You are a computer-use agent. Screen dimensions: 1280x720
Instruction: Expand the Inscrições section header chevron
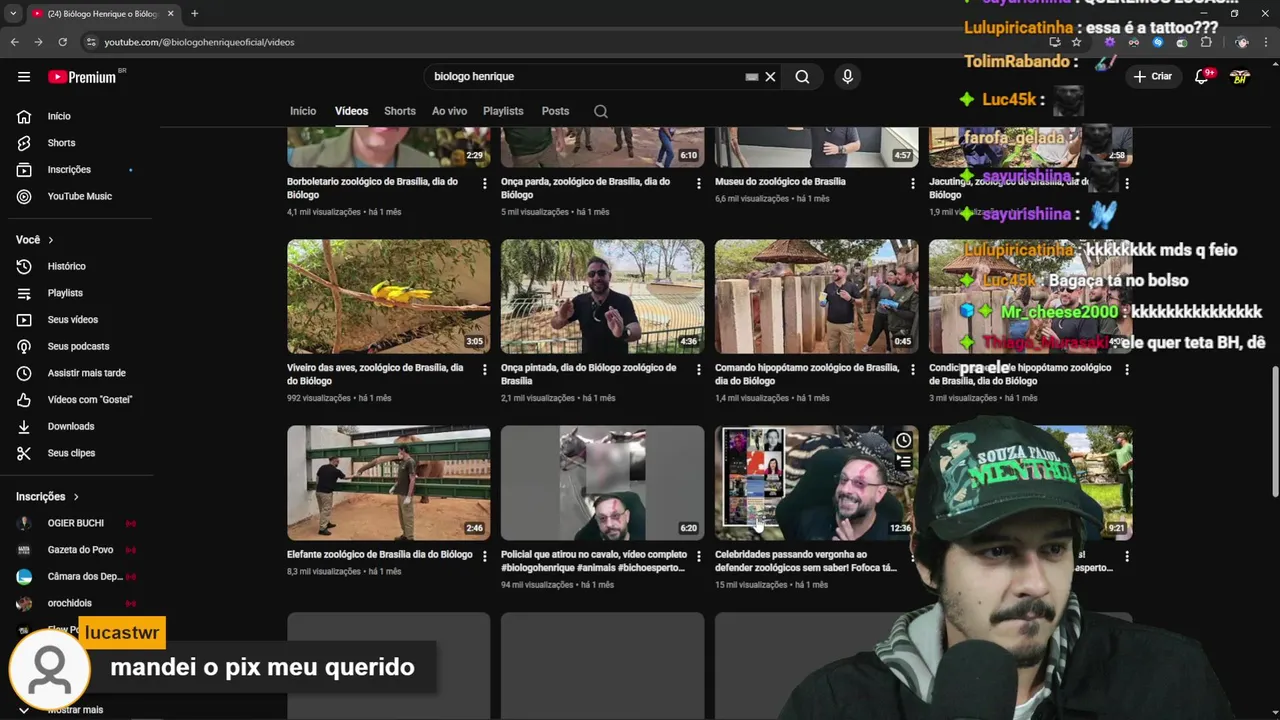pos(75,497)
